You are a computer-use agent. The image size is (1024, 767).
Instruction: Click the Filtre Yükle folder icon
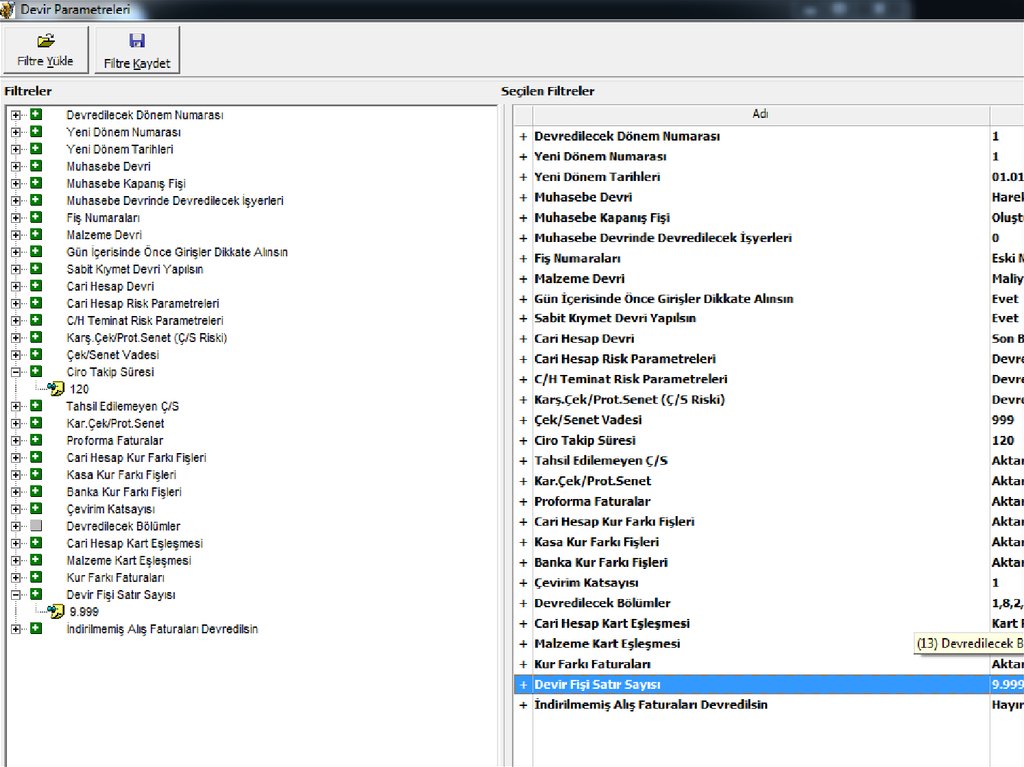45,41
